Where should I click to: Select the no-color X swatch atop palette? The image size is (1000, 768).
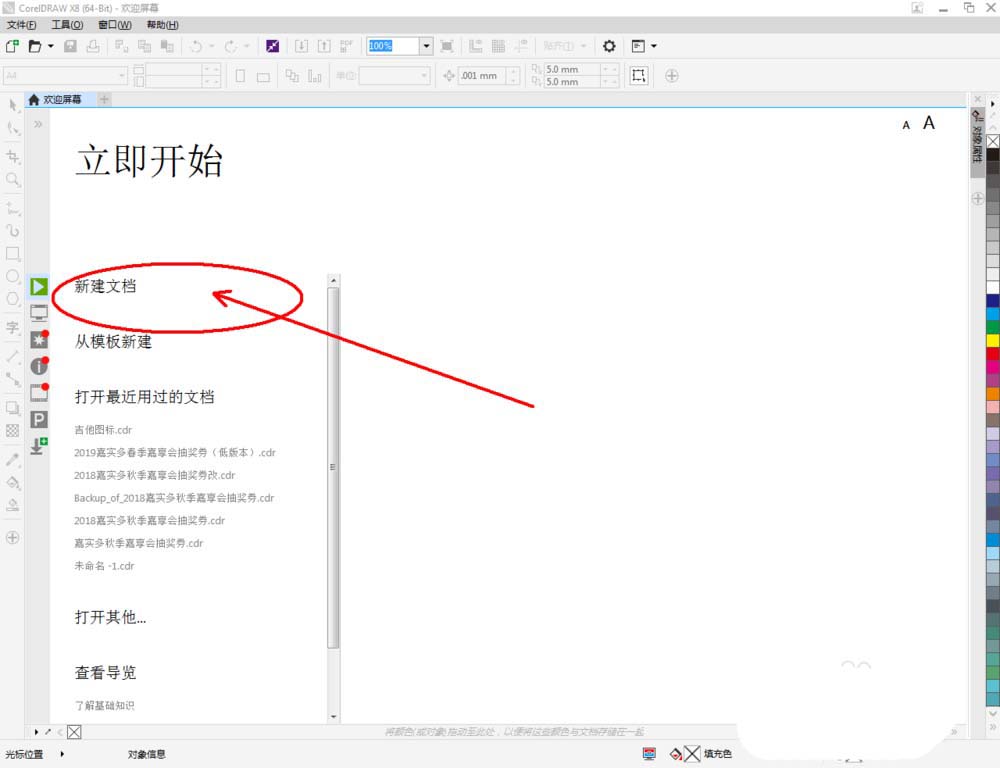[x=993, y=142]
